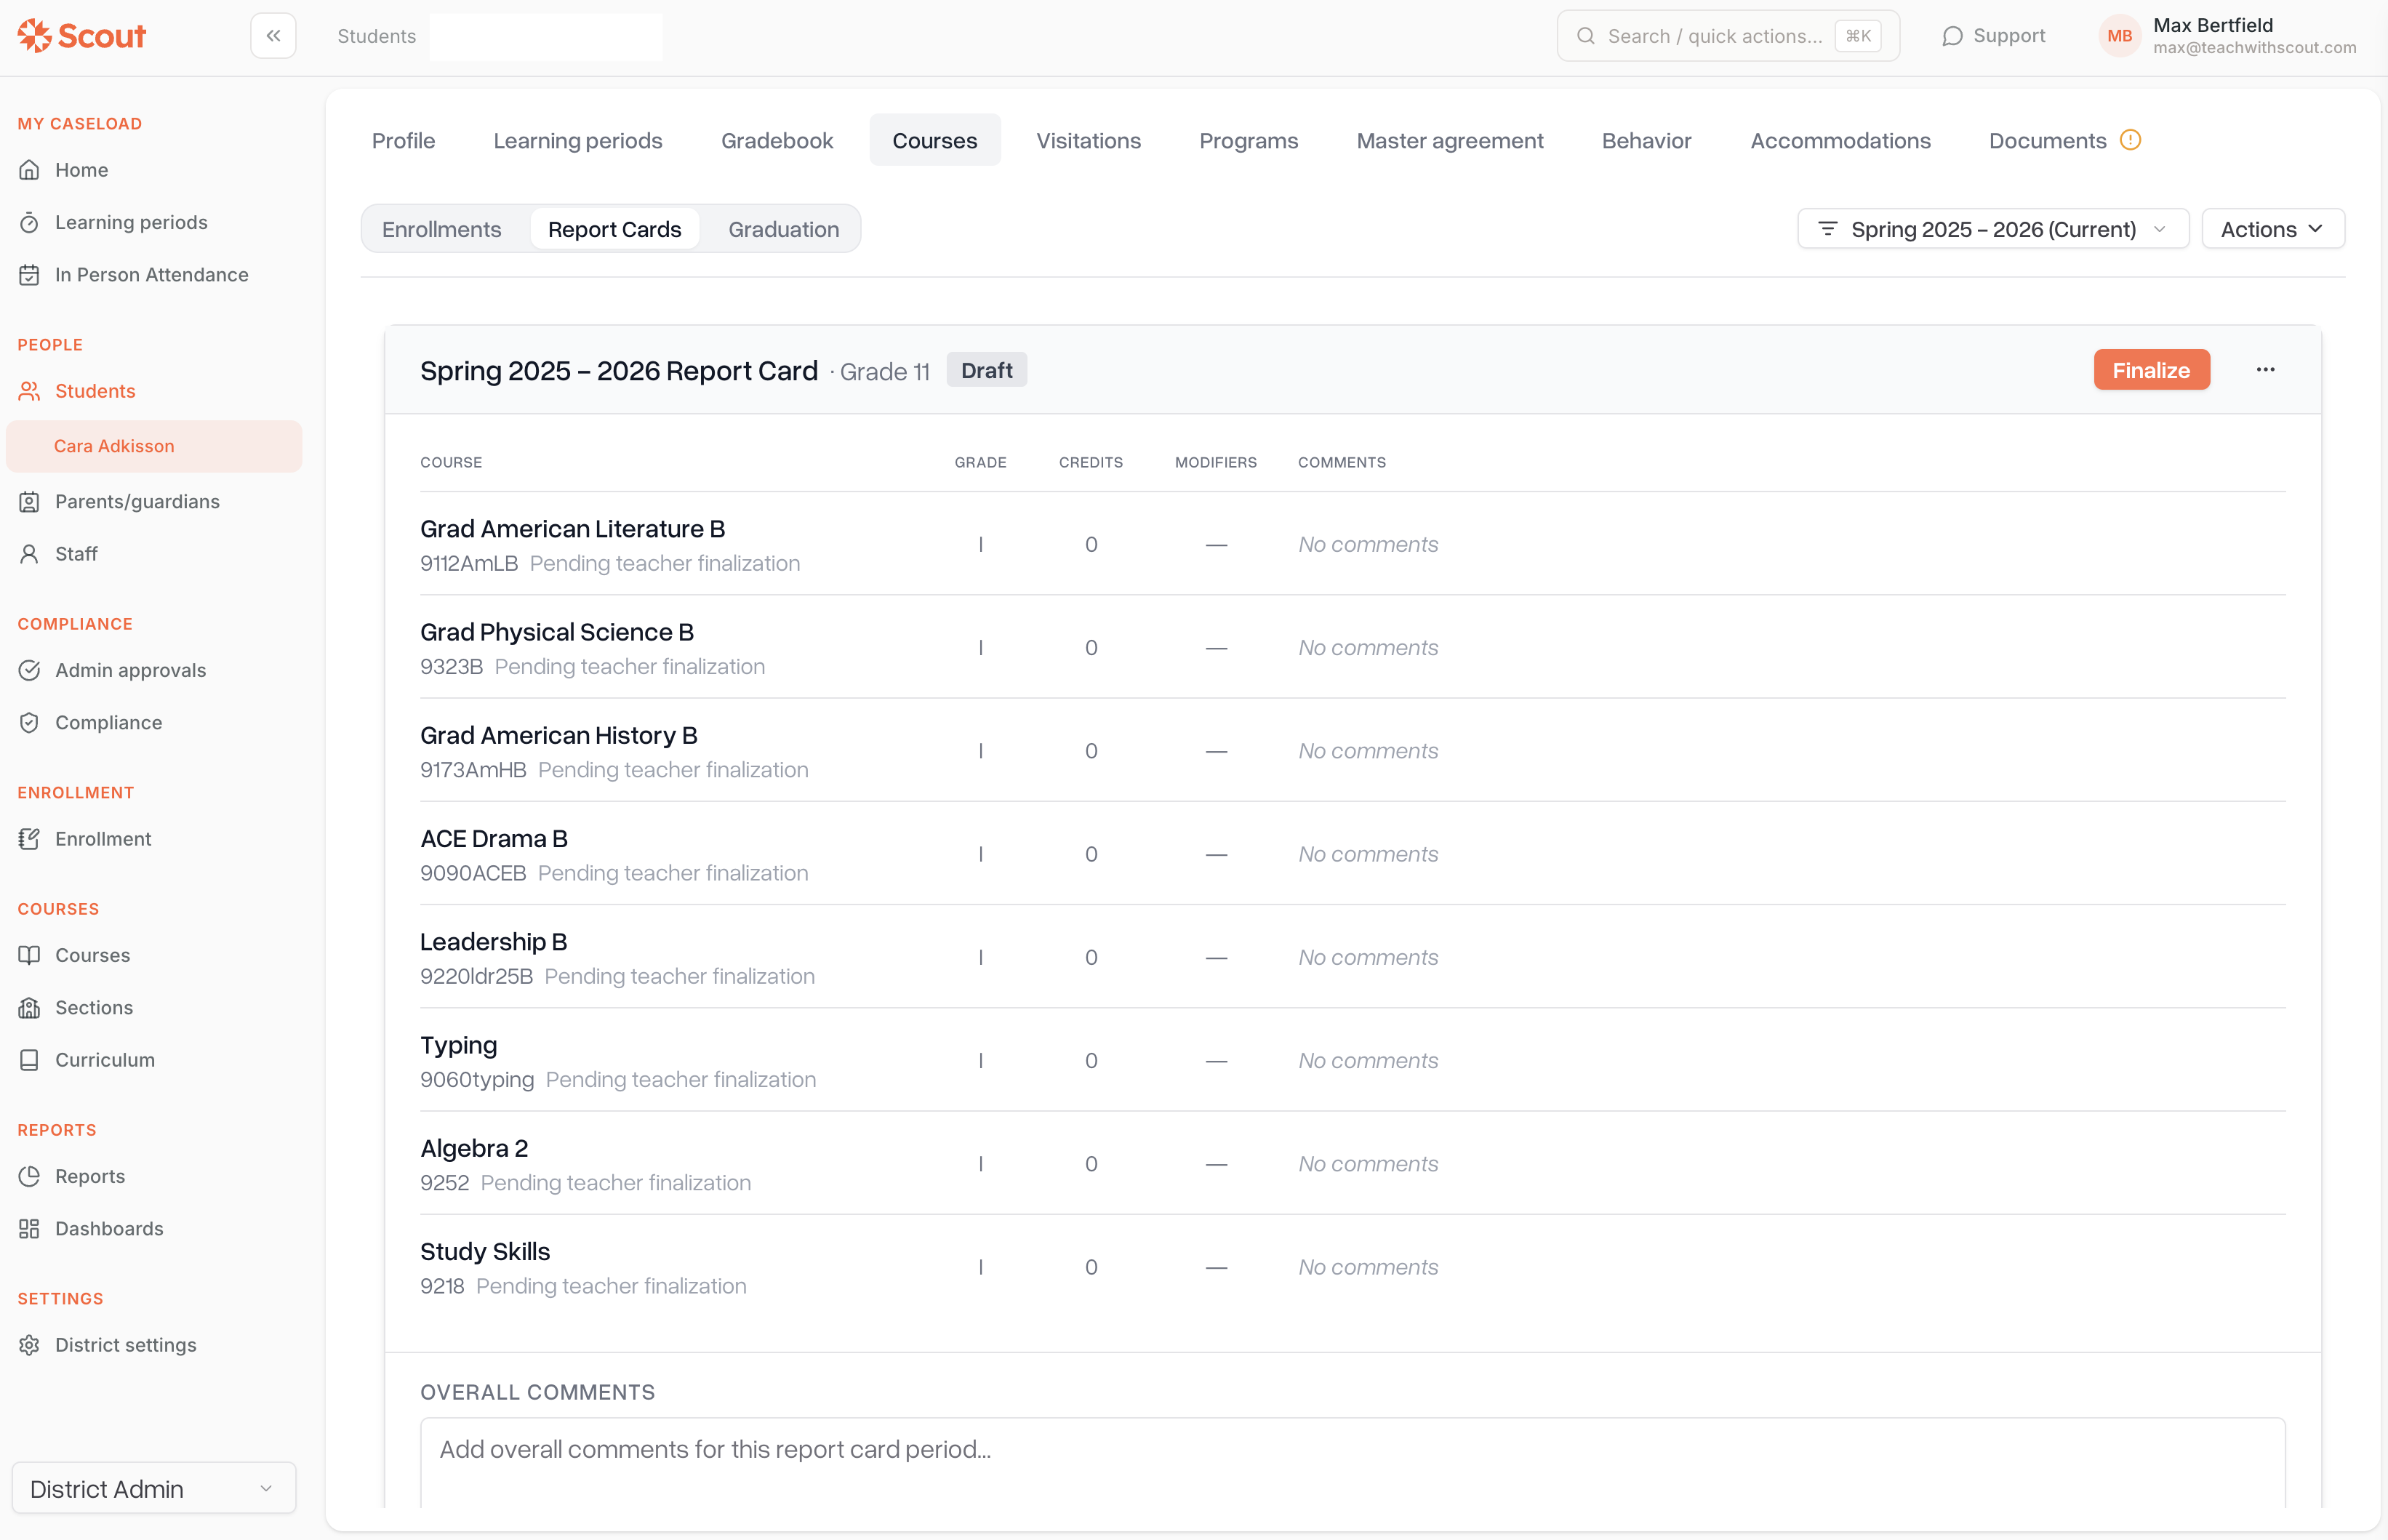Click the Documents warning alert icon

coord(2130,140)
